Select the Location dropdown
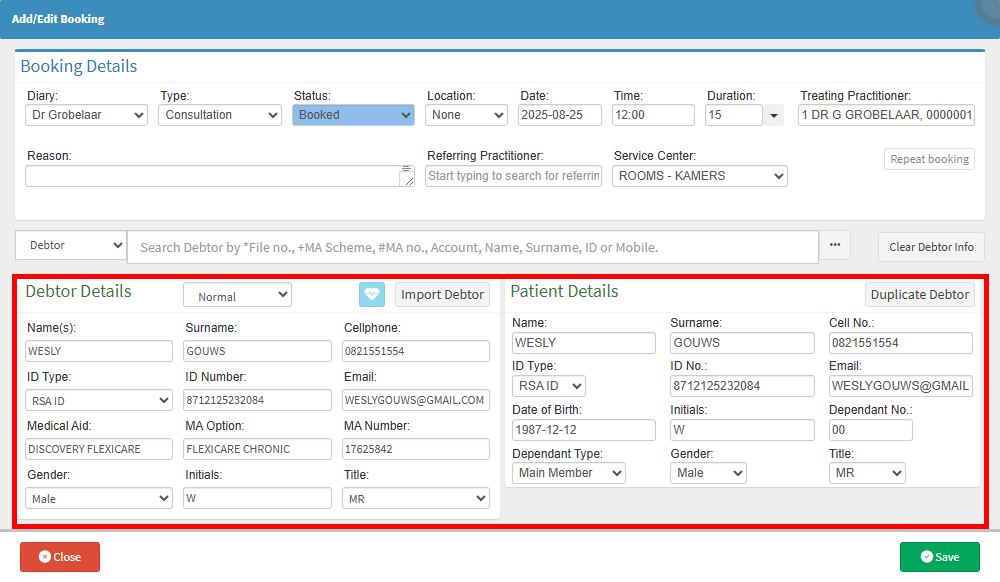 [467, 115]
